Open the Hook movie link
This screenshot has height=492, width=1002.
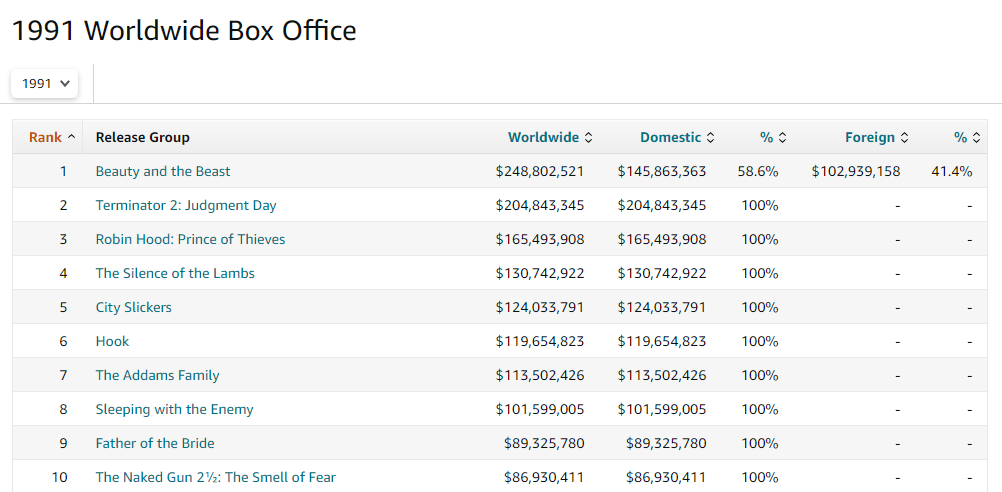coord(112,341)
